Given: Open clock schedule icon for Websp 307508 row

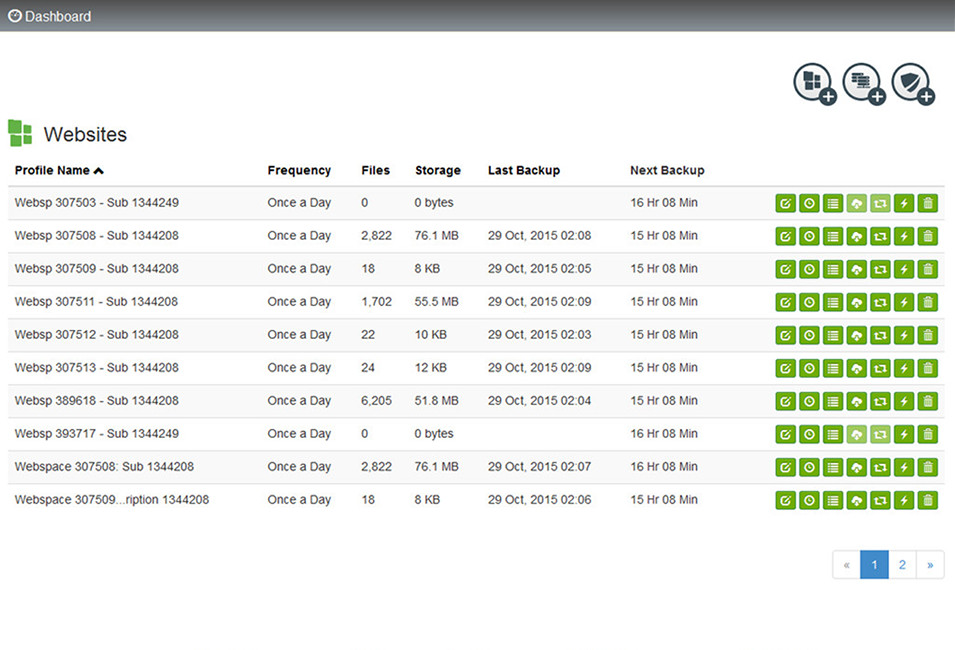Looking at the screenshot, I should click(x=809, y=237).
